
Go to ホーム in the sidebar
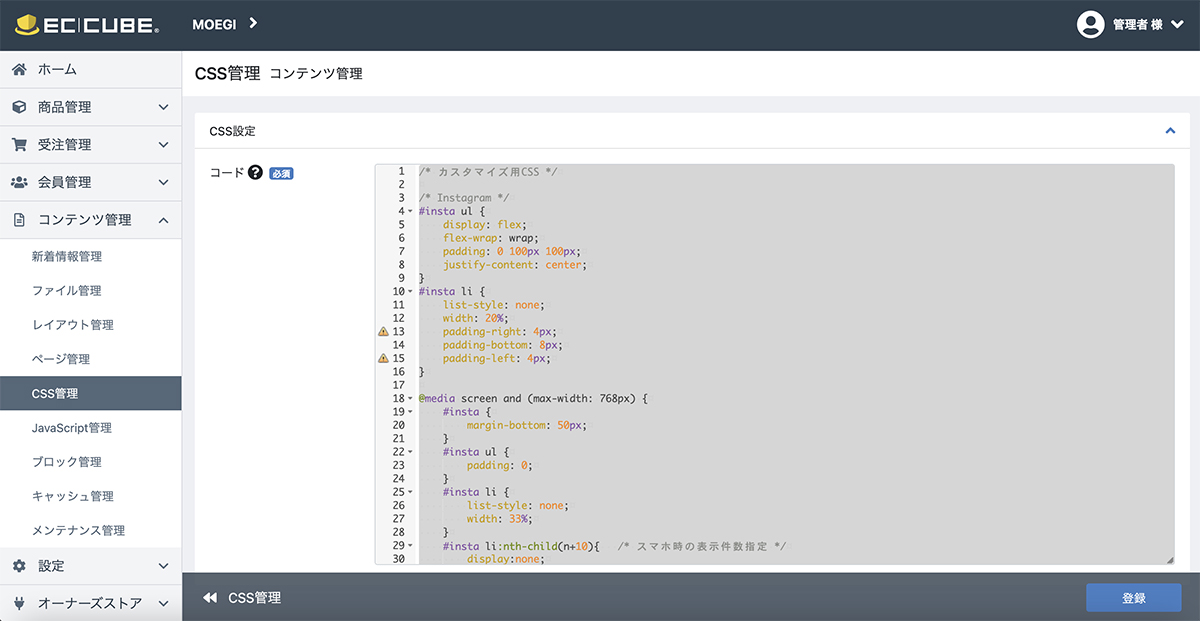pyautogui.click(x=90, y=69)
